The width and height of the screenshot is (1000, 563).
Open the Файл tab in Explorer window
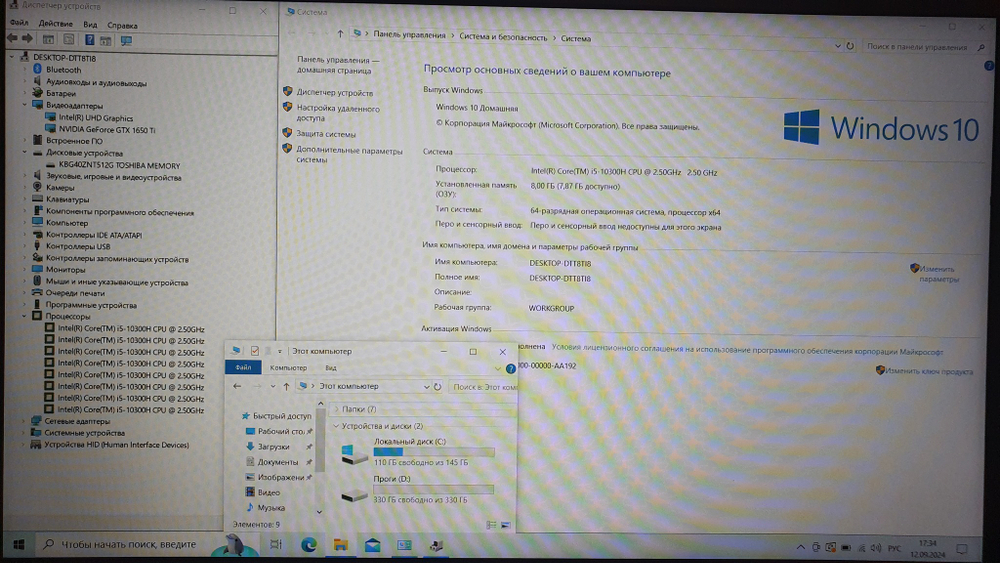pos(243,367)
